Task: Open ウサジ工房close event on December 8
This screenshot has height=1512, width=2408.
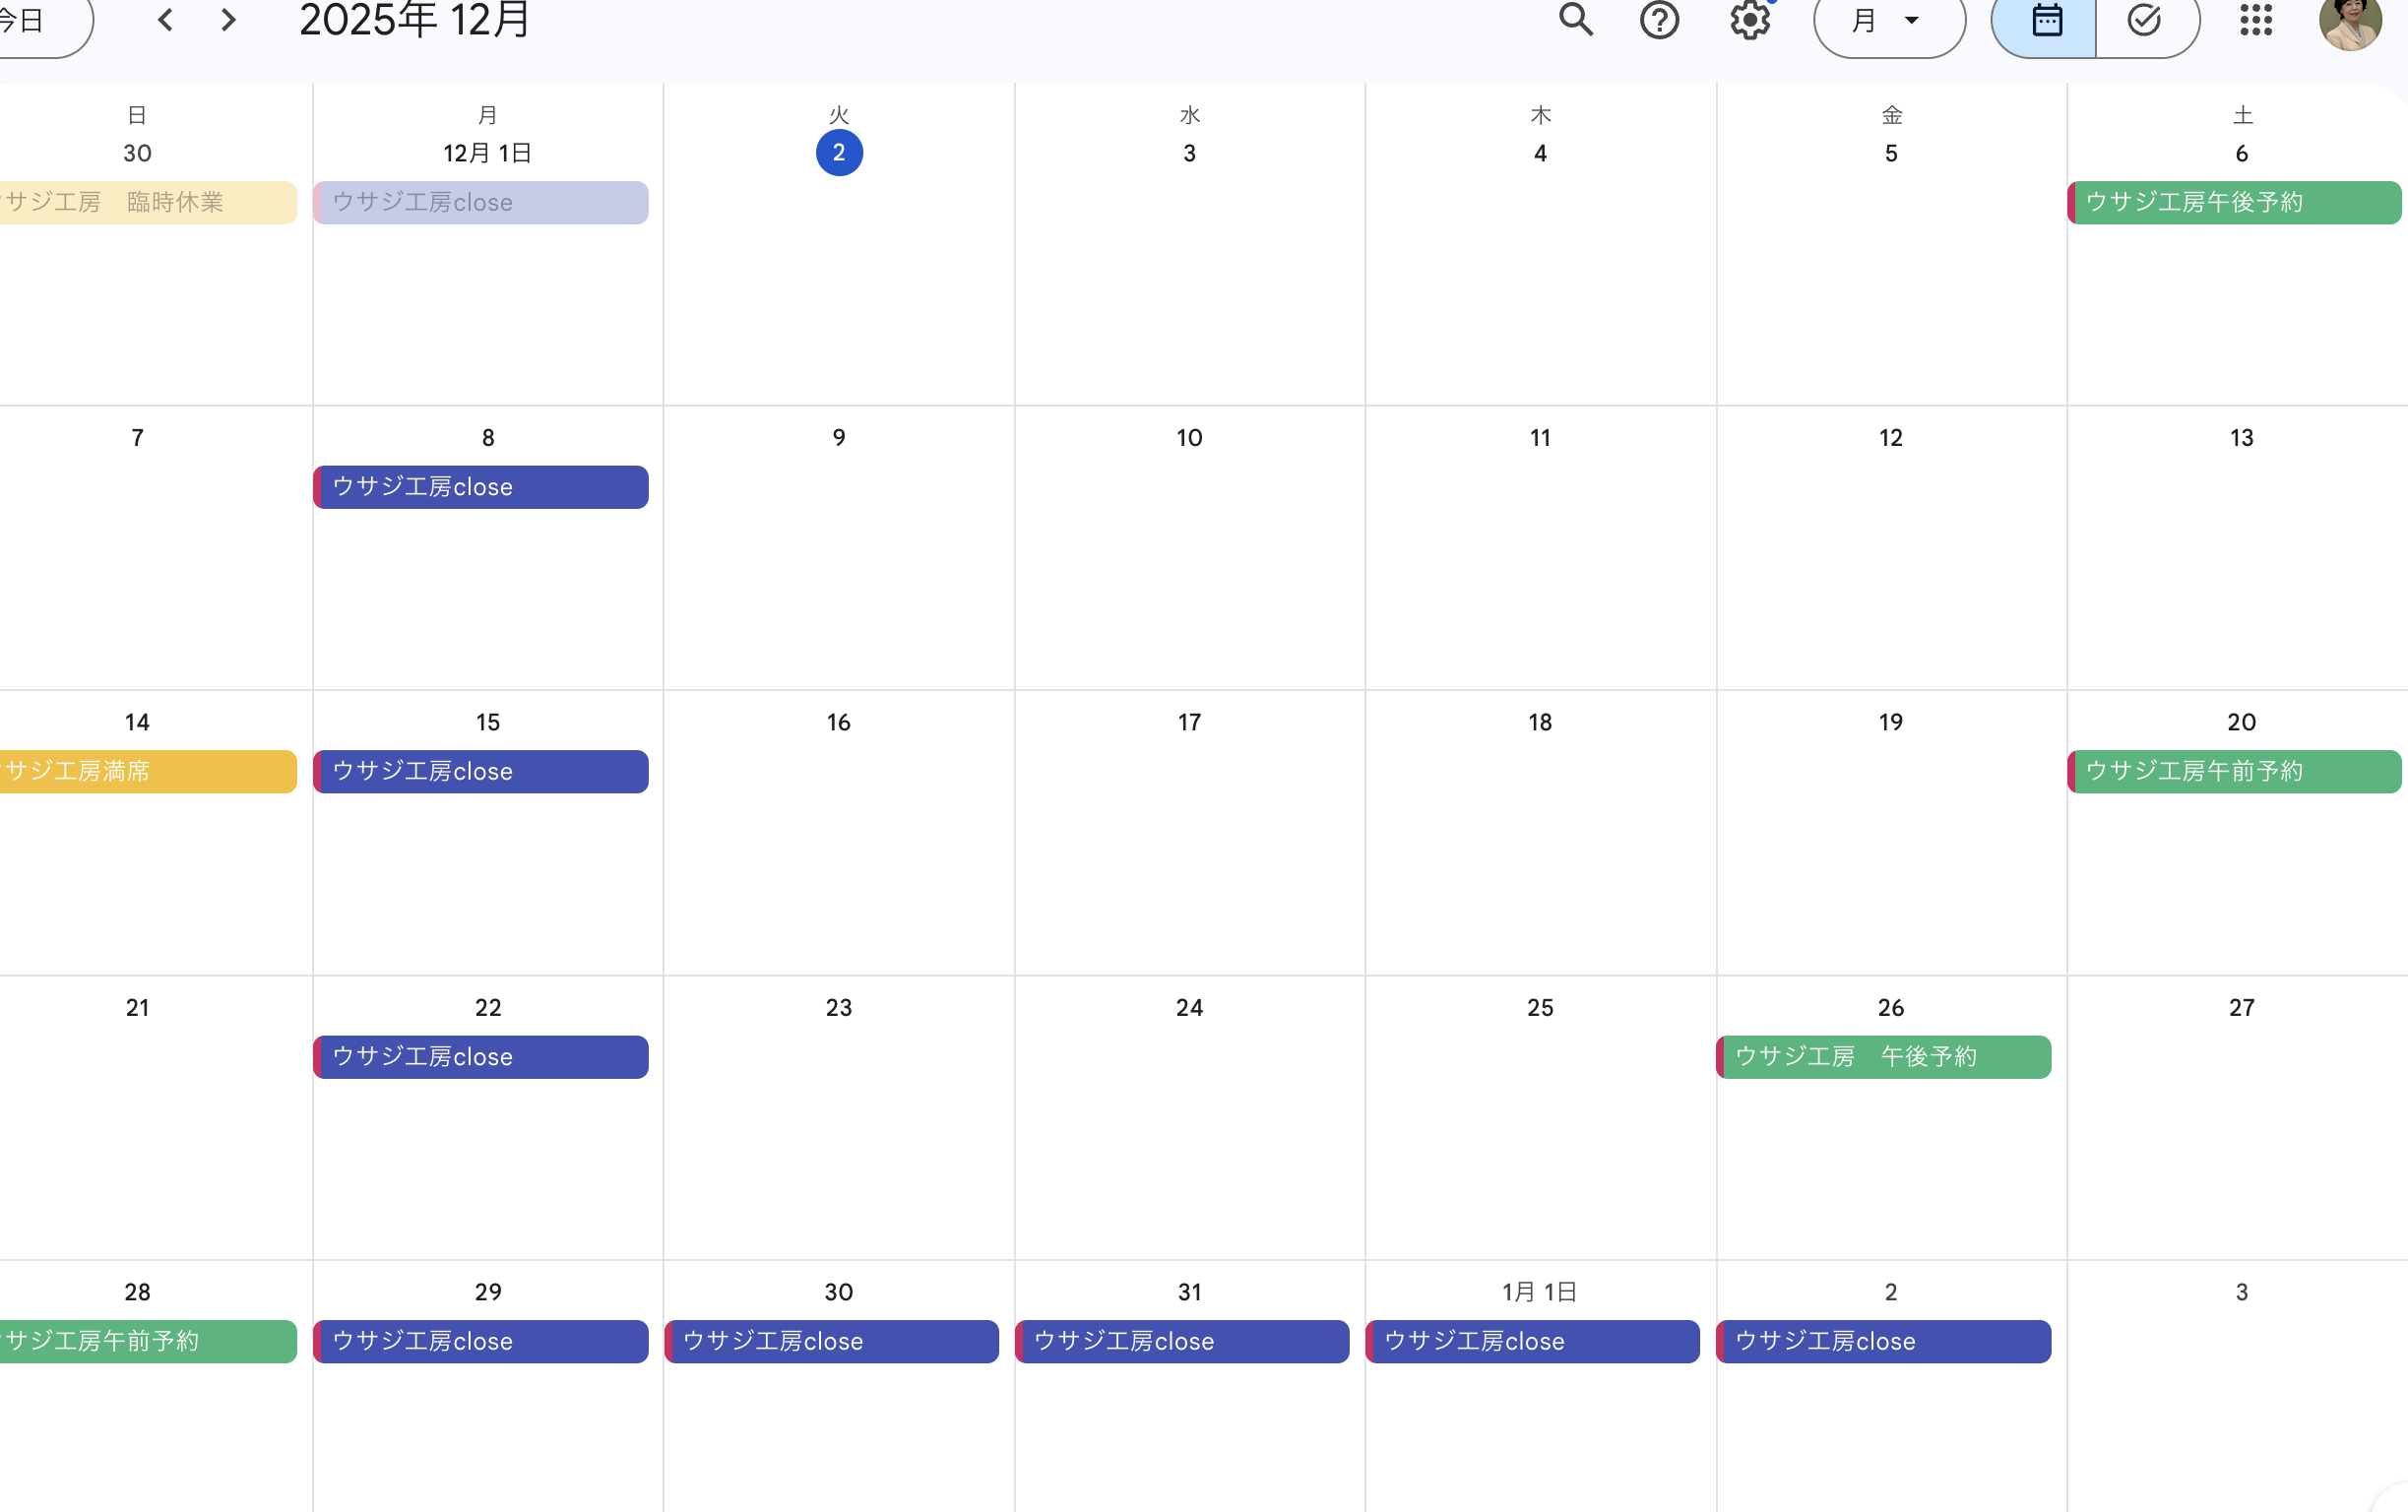Action: [x=481, y=487]
